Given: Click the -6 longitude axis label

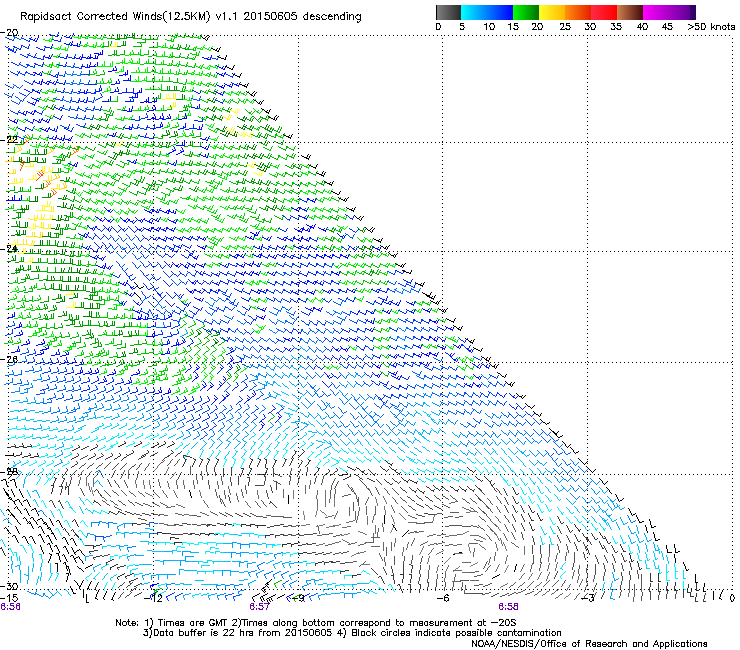Looking at the screenshot, I should point(443,598).
